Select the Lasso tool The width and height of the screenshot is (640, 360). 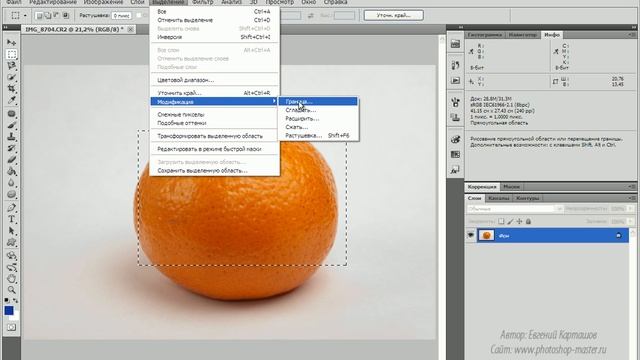point(11,66)
